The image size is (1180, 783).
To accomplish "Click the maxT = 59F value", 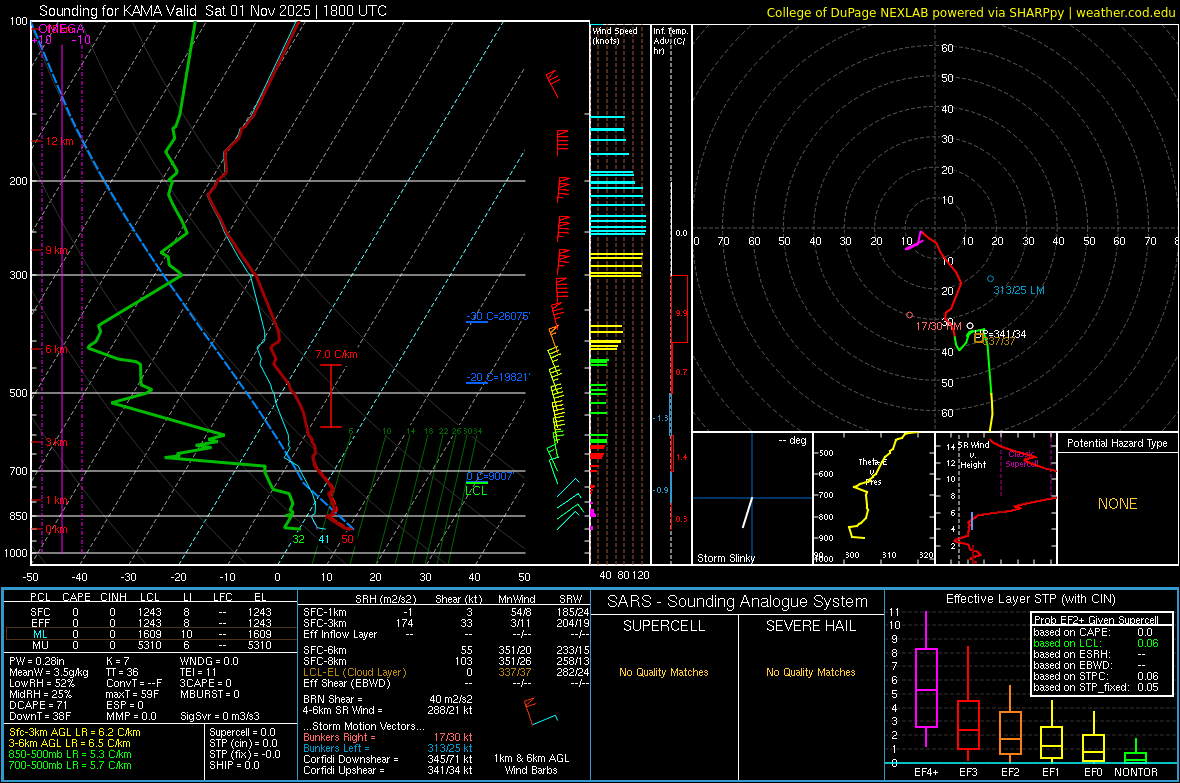I will pos(132,694).
